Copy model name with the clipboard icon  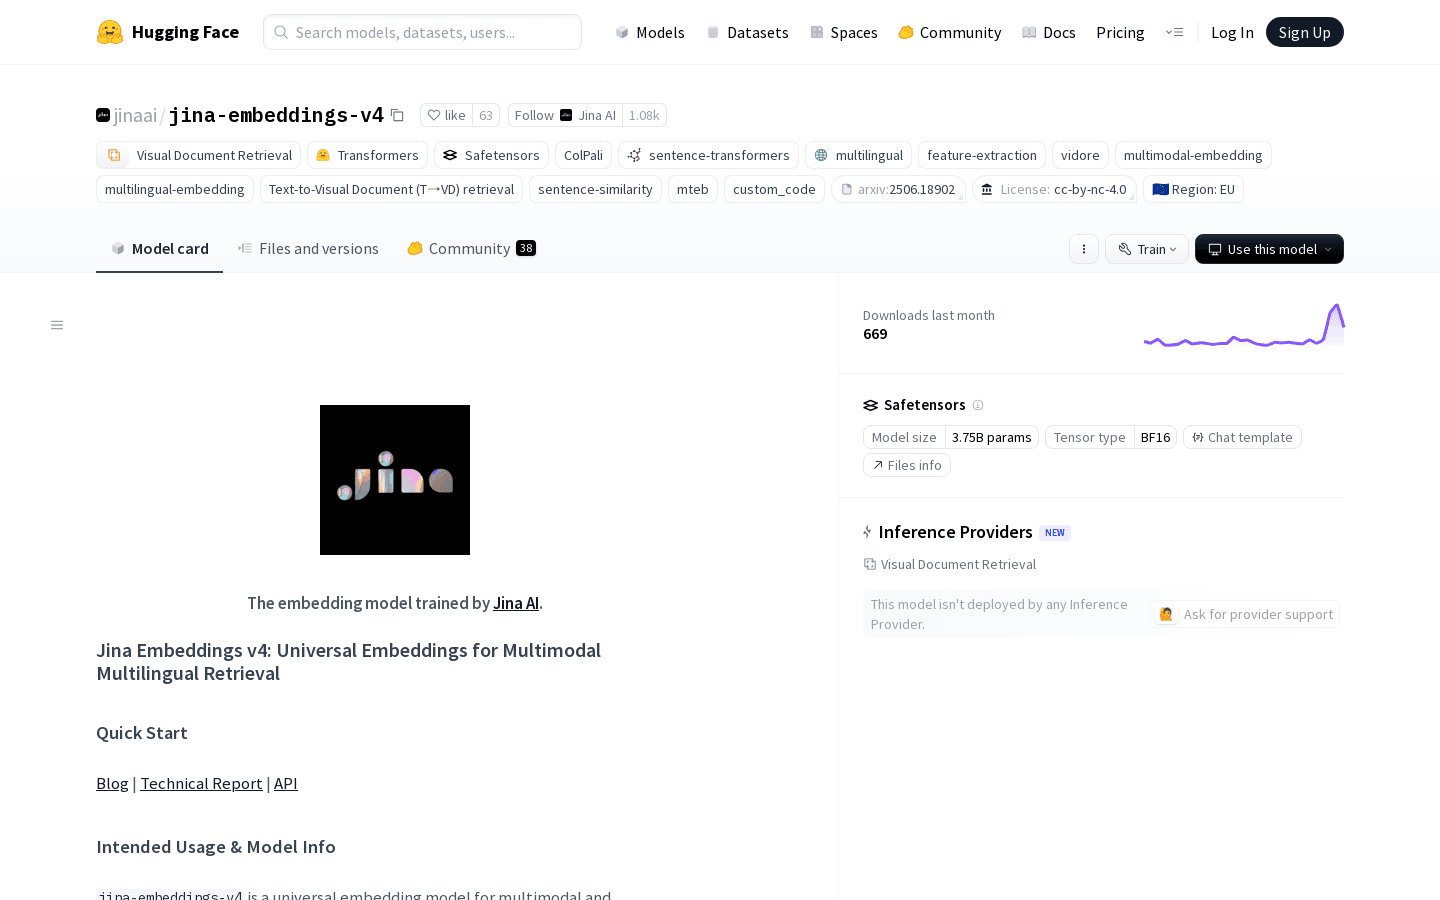[397, 115]
